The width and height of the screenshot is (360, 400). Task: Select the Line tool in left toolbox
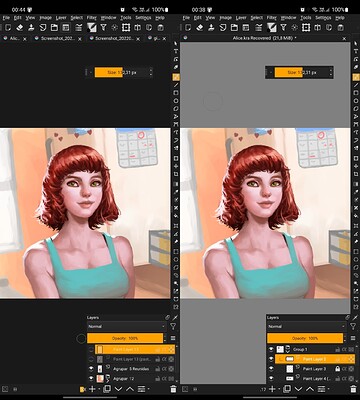click(176, 85)
